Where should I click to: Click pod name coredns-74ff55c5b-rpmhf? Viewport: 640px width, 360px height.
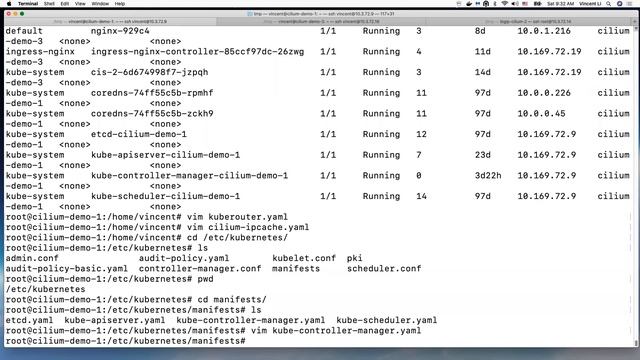[x=152, y=93]
